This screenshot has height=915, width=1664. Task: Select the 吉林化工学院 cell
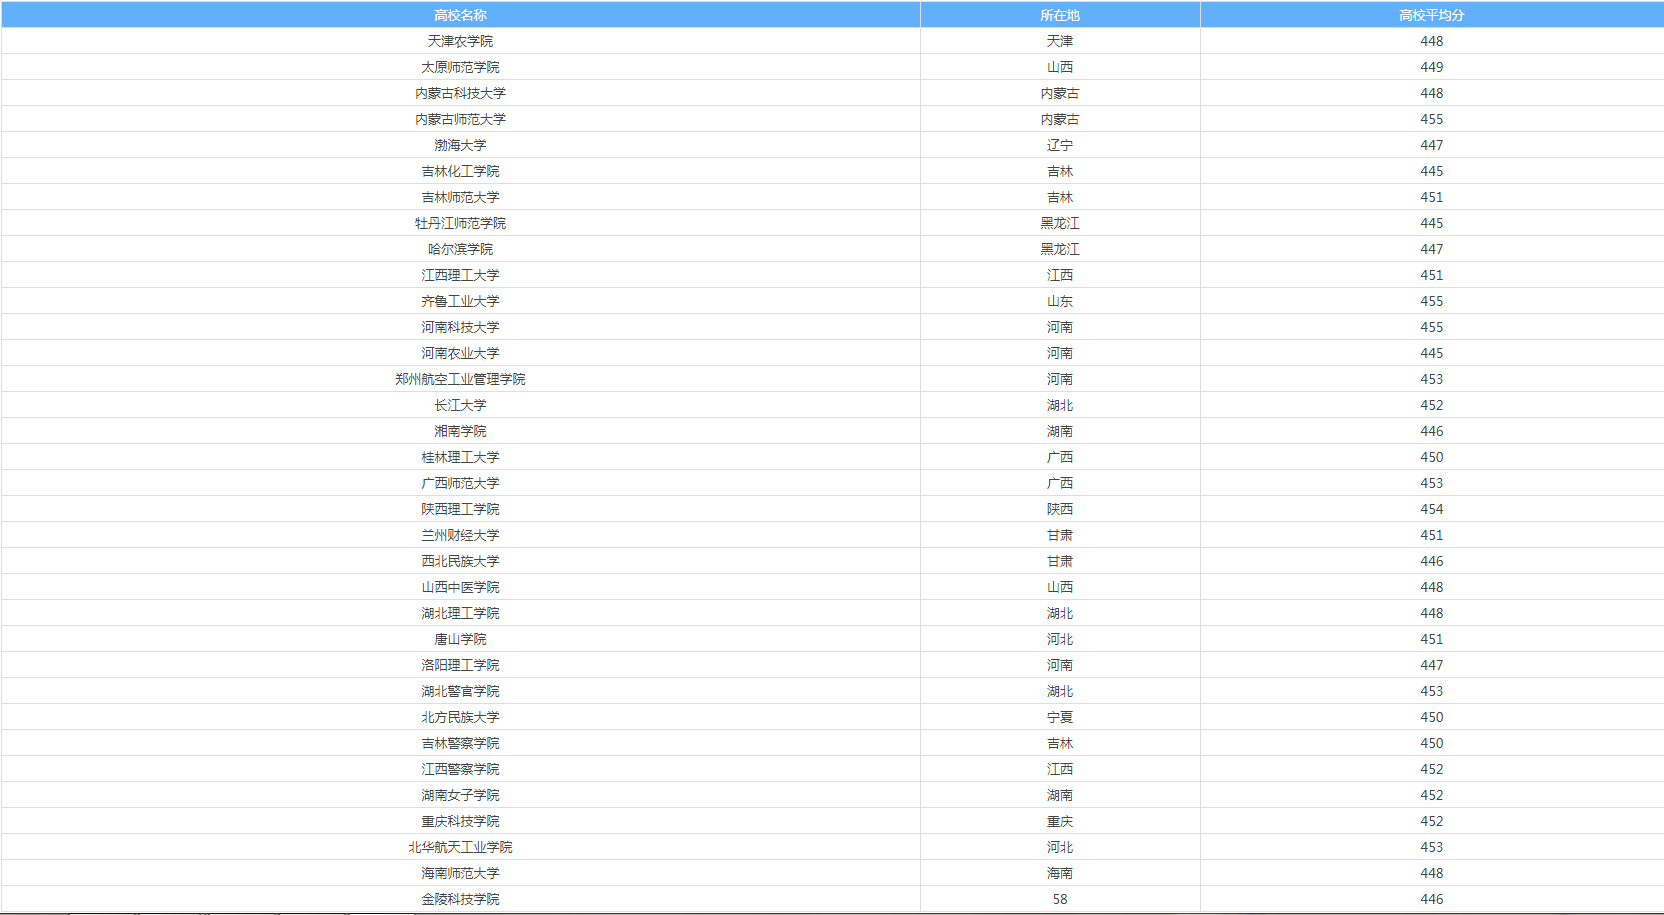coord(460,171)
